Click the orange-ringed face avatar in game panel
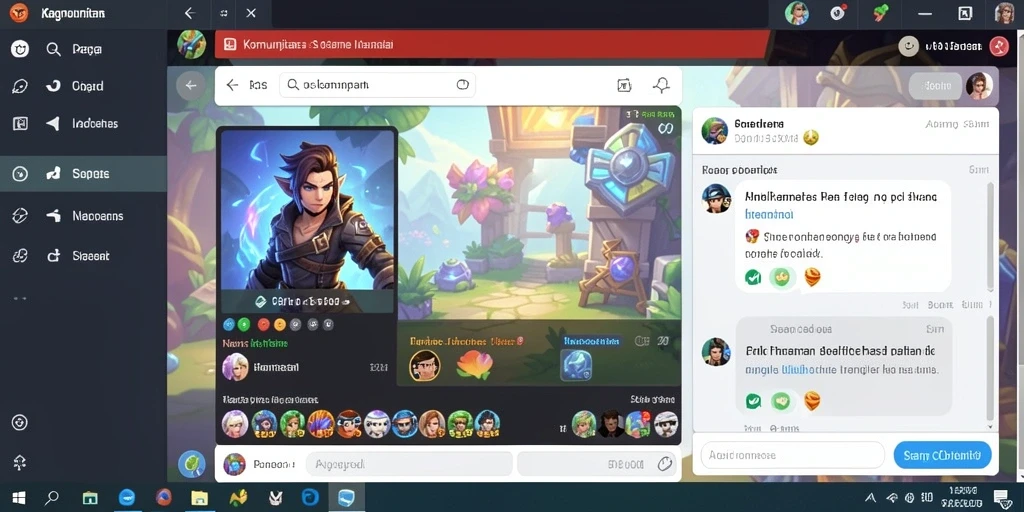Screen dimensions: 1024x512 pos(424,366)
